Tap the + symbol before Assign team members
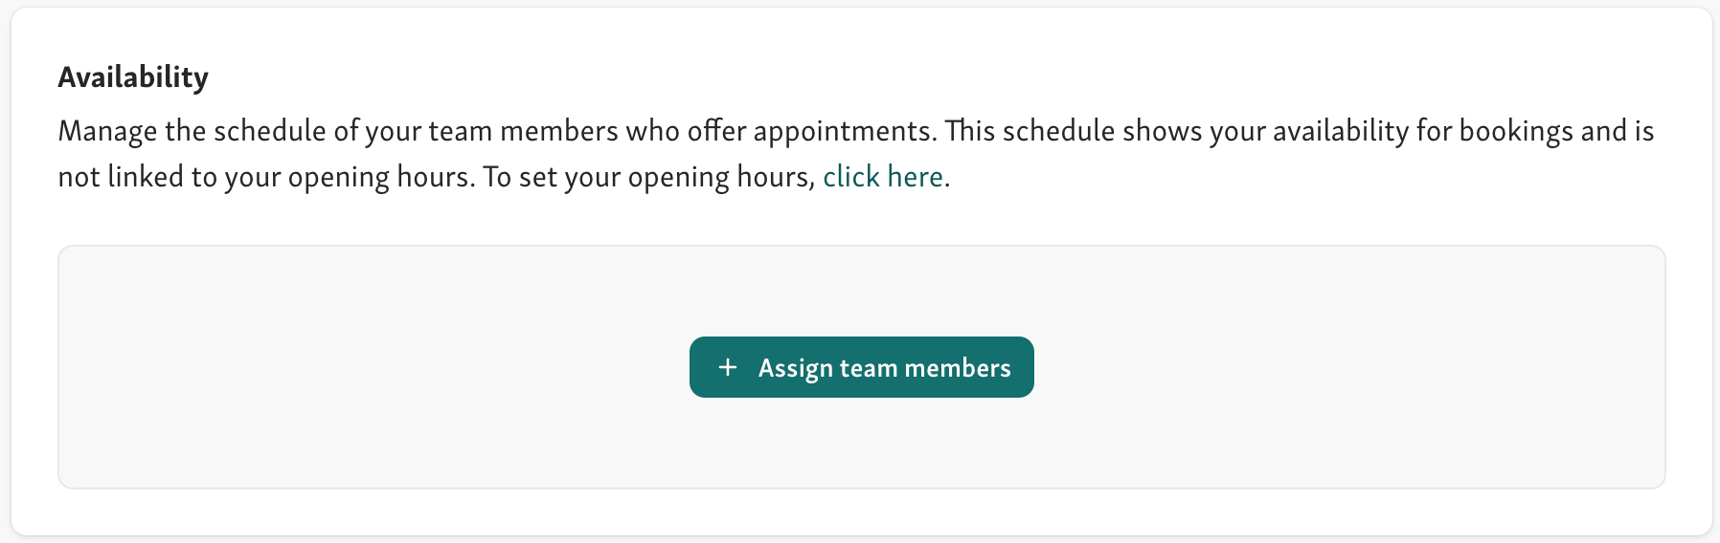 (728, 367)
